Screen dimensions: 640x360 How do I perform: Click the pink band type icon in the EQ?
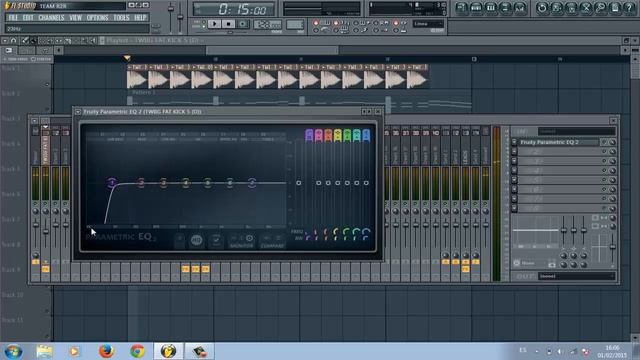(318, 135)
